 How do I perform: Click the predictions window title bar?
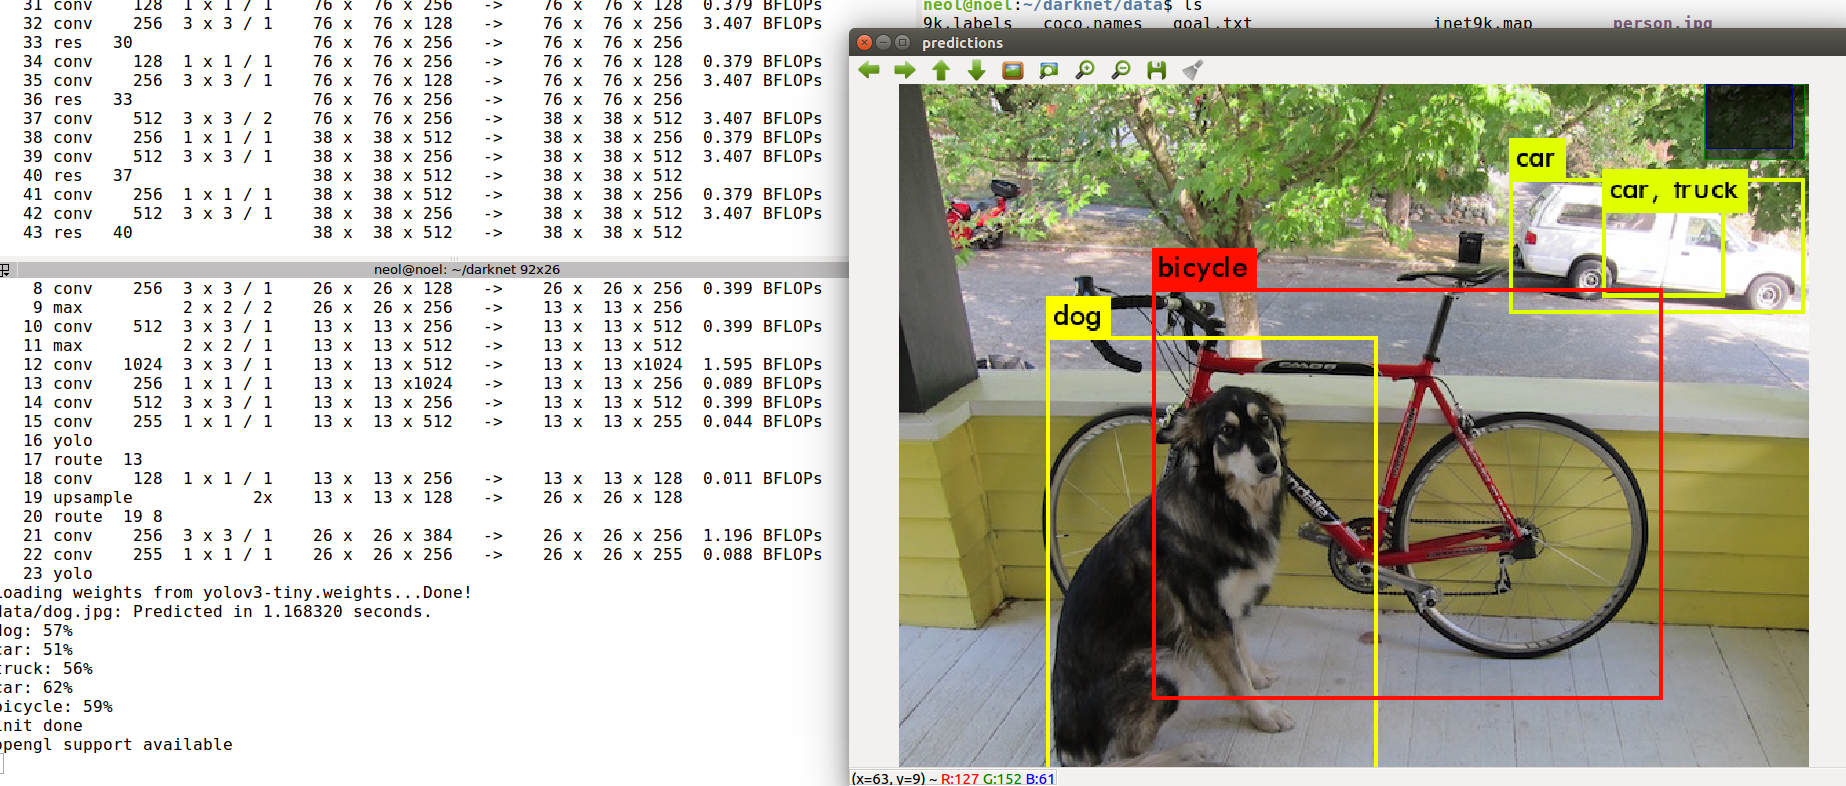click(x=1347, y=42)
